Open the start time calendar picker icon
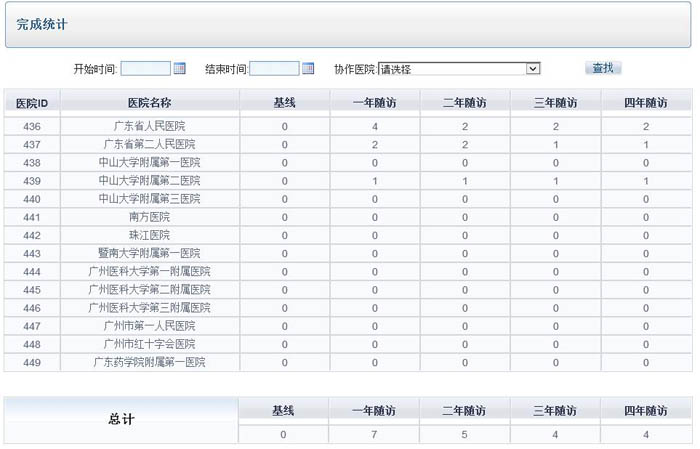This screenshot has width=700, height=449. tap(179, 69)
